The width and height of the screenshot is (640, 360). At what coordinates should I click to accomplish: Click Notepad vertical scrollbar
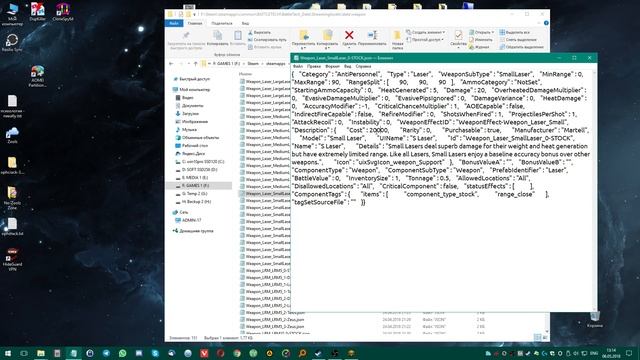[594, 190]
